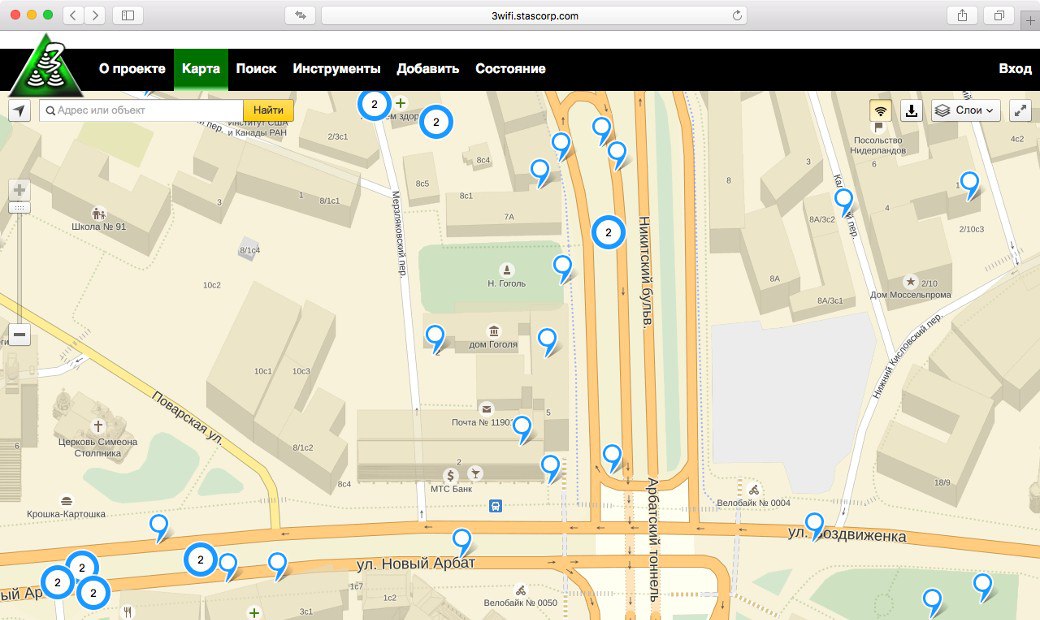Click the Посольство Нидерландов label

point(878,145)
